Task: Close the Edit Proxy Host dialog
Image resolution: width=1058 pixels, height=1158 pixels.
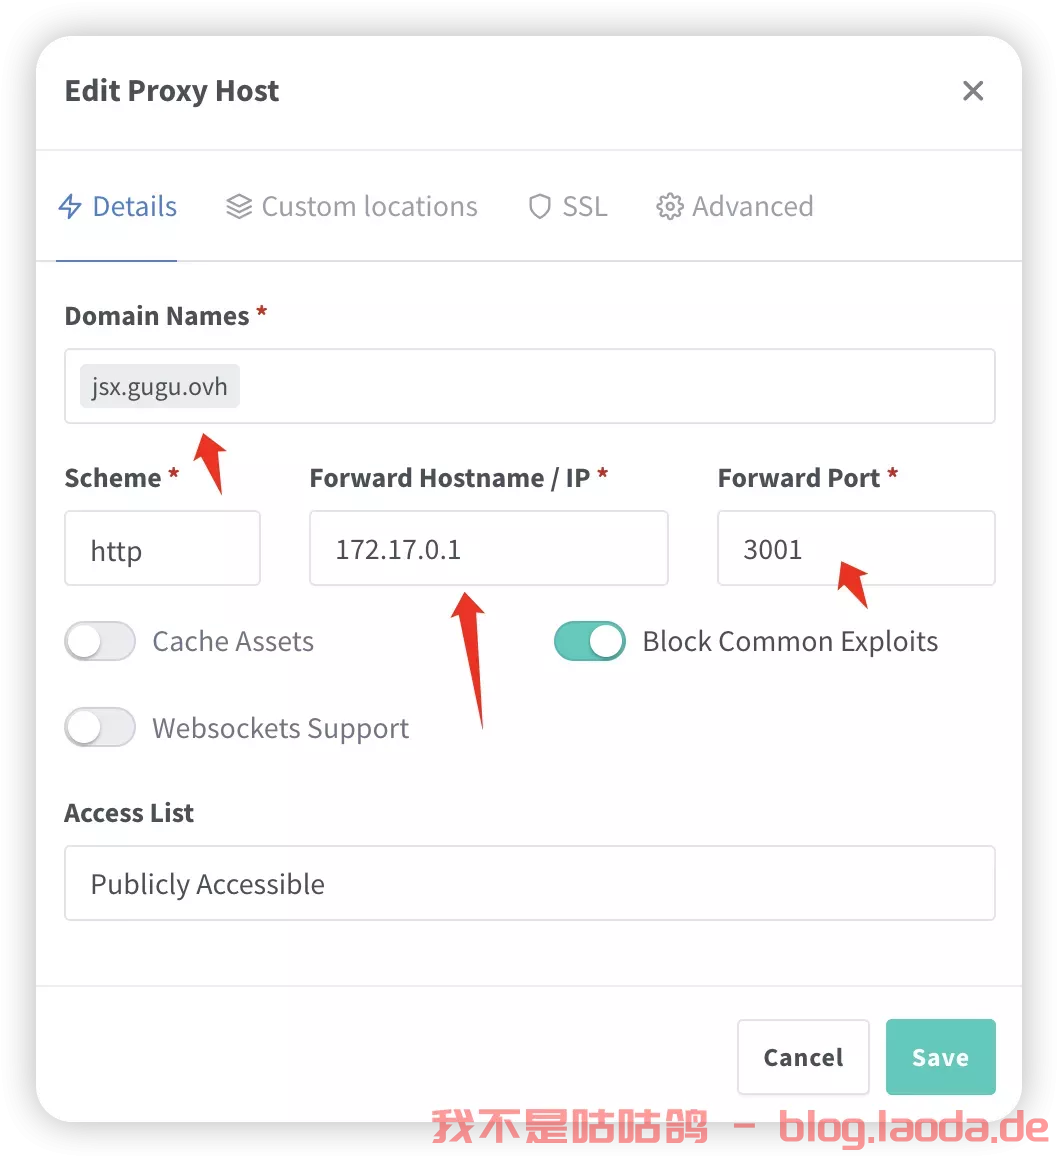Action: [x=973, y=91]
